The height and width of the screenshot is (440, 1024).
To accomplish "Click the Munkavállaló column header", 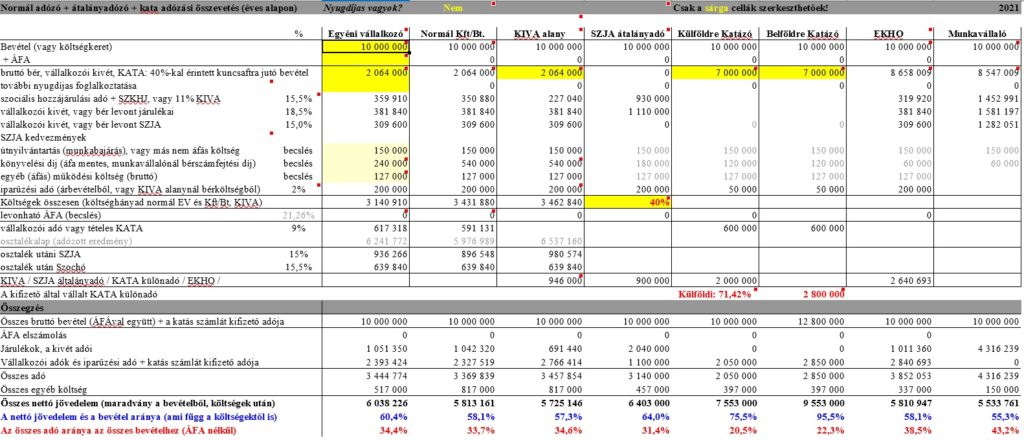I will [977, 33].
